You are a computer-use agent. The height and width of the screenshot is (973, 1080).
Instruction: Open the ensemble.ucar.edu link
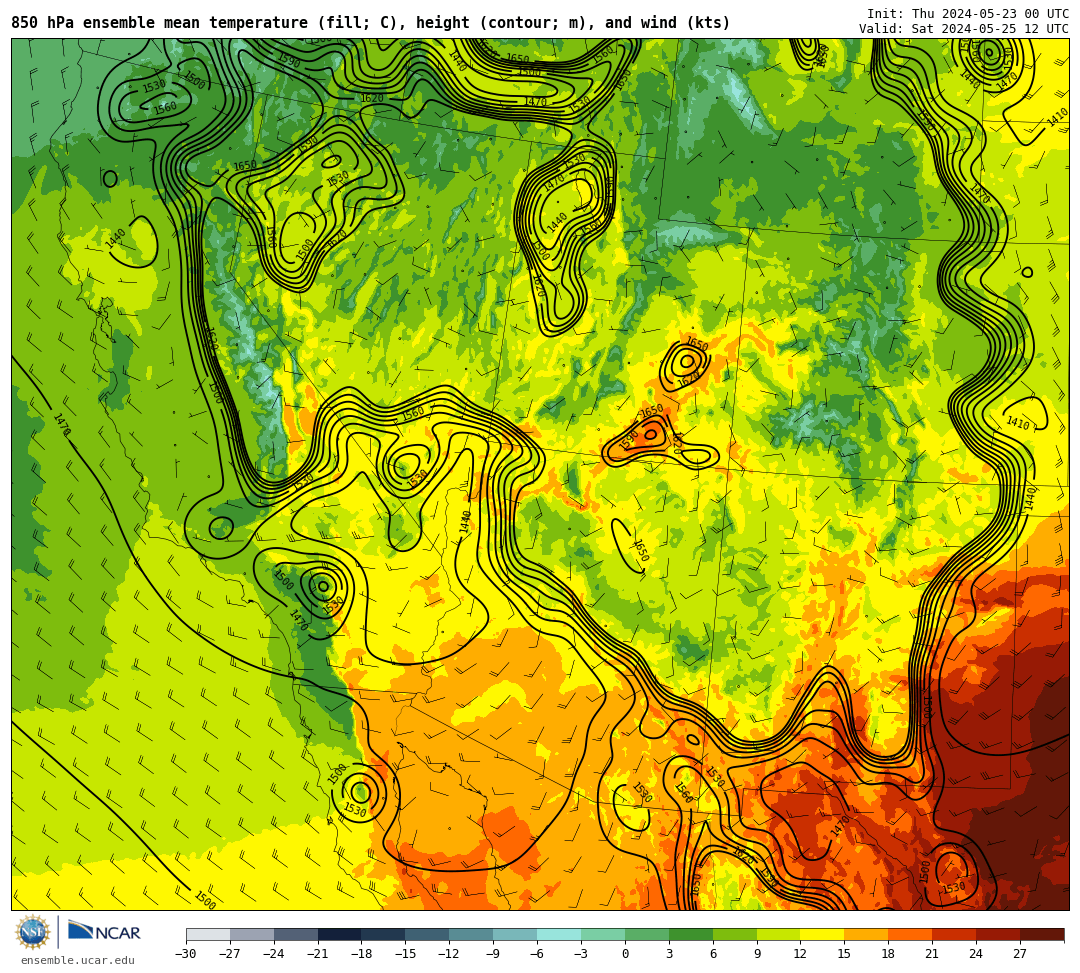pos(77,960)
